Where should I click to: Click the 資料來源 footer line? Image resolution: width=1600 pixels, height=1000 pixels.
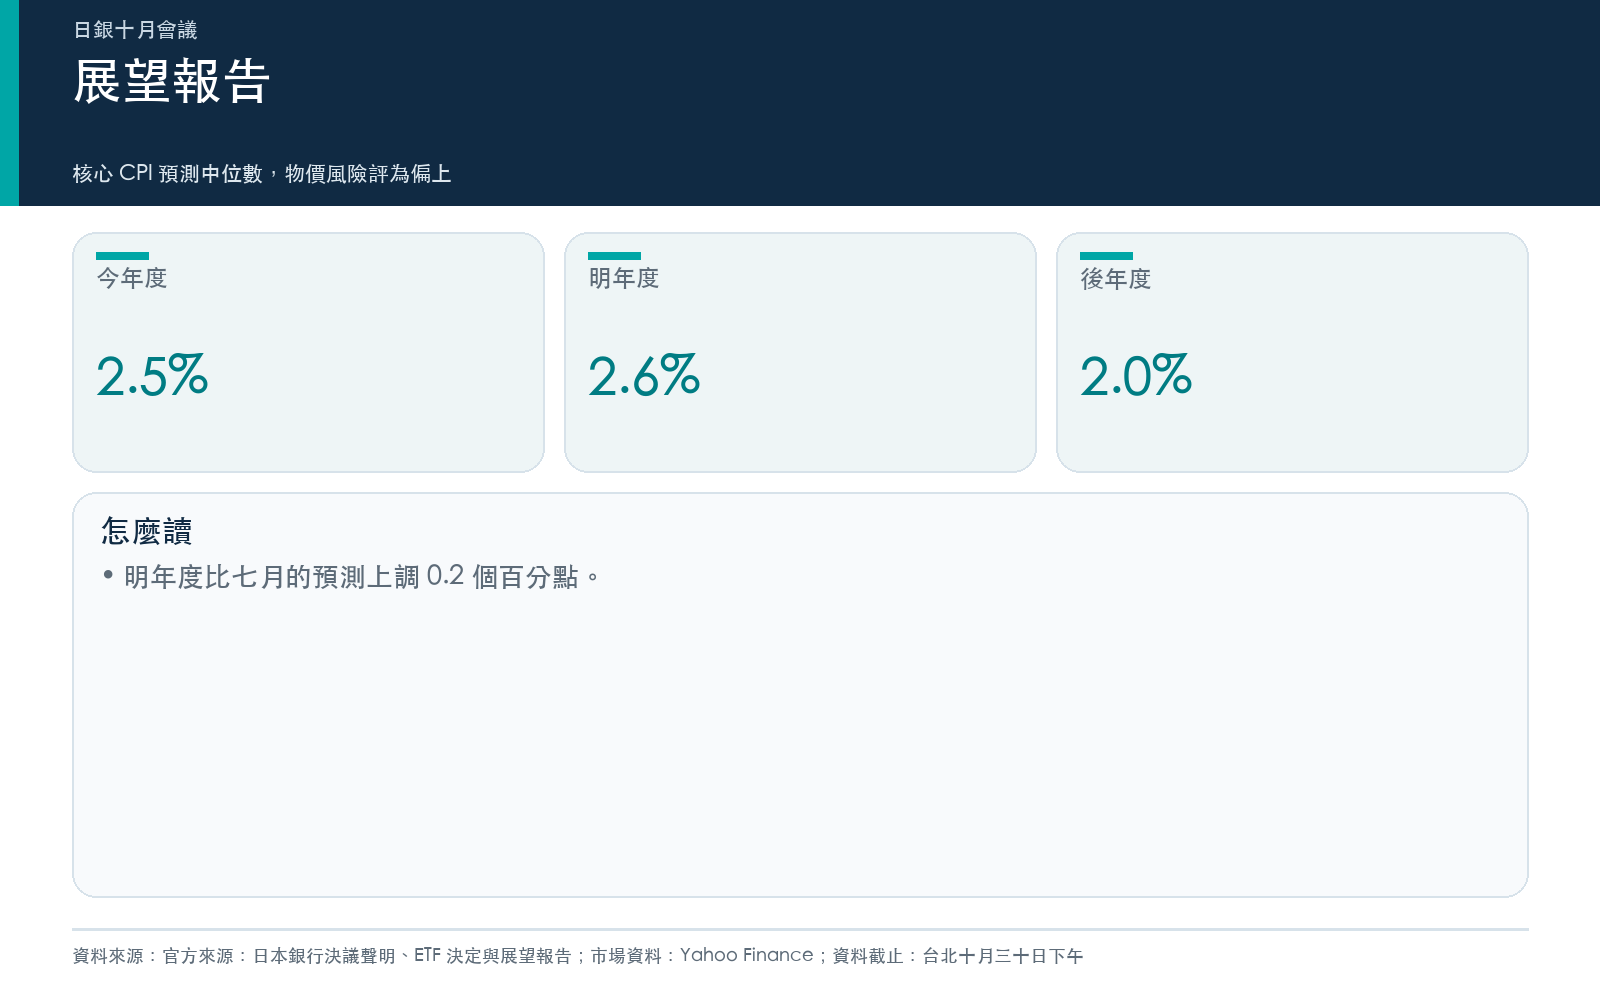(x=578, y=956)
